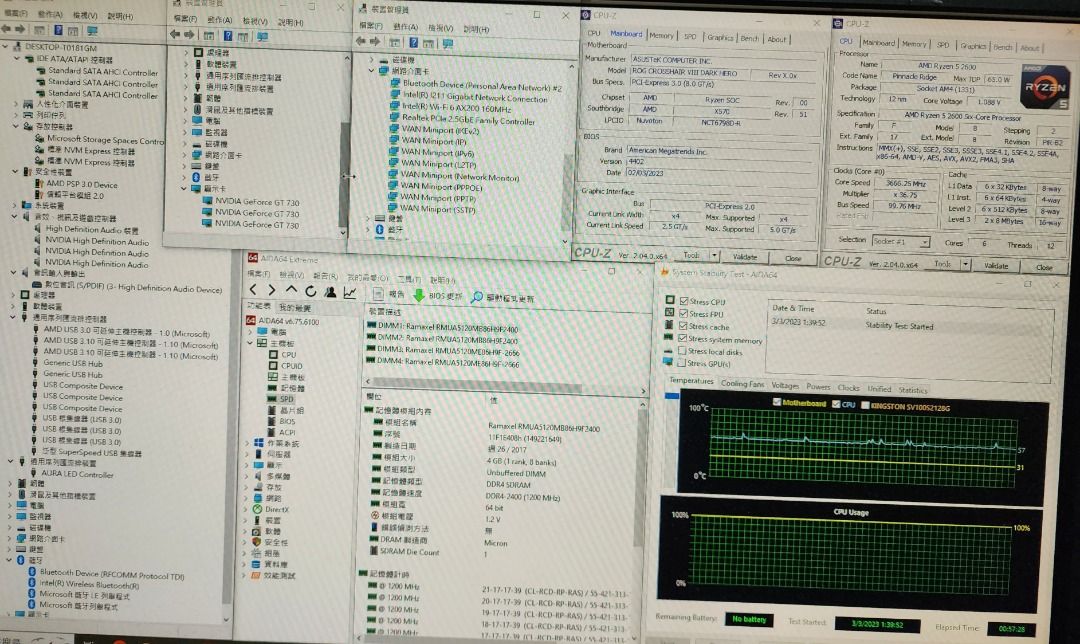
Task: Select the 'Stability Test Started' log row
Action: [909, 324]
